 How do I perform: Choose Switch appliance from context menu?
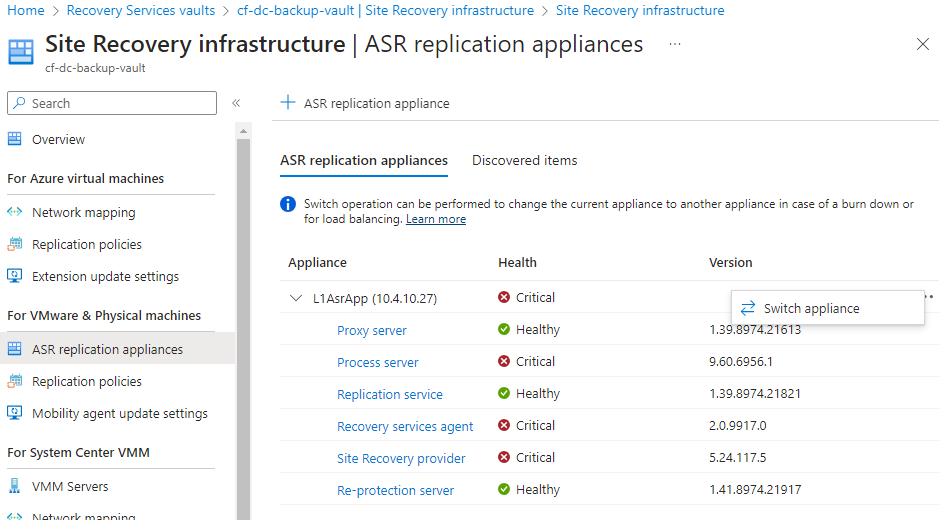(x=827, y=308)
